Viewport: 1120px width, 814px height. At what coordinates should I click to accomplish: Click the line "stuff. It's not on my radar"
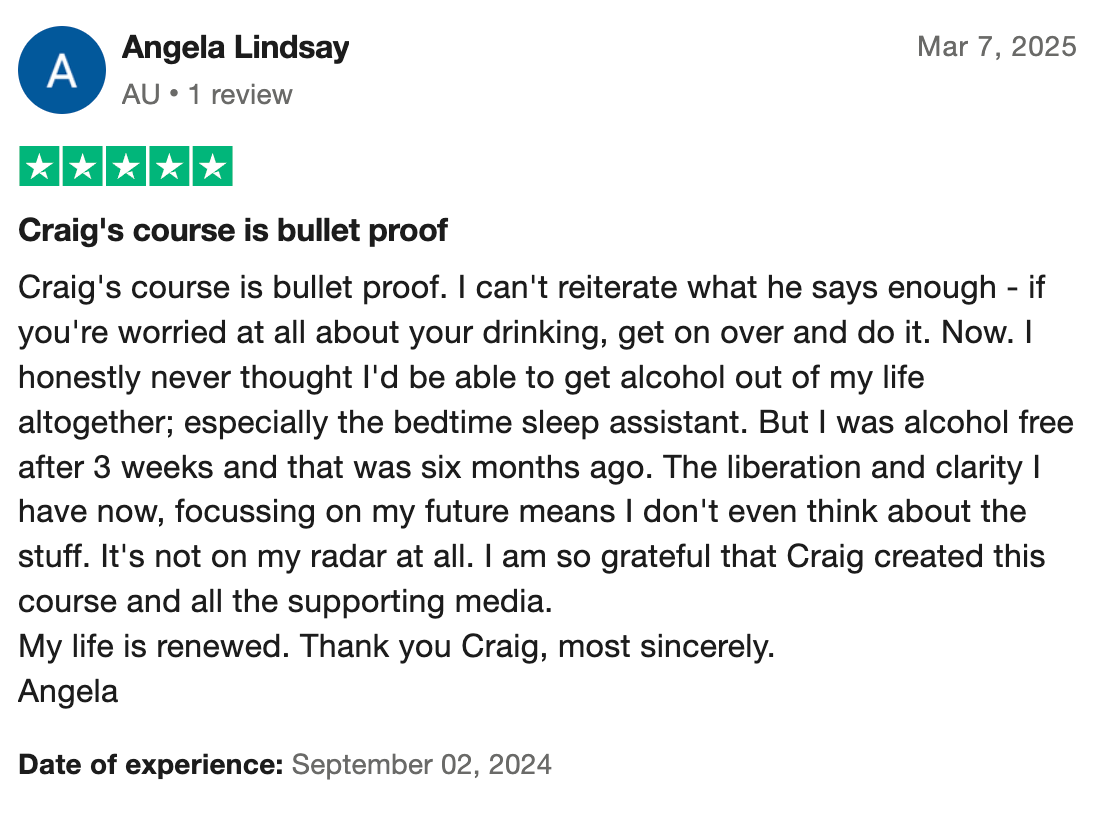(531, 557)
